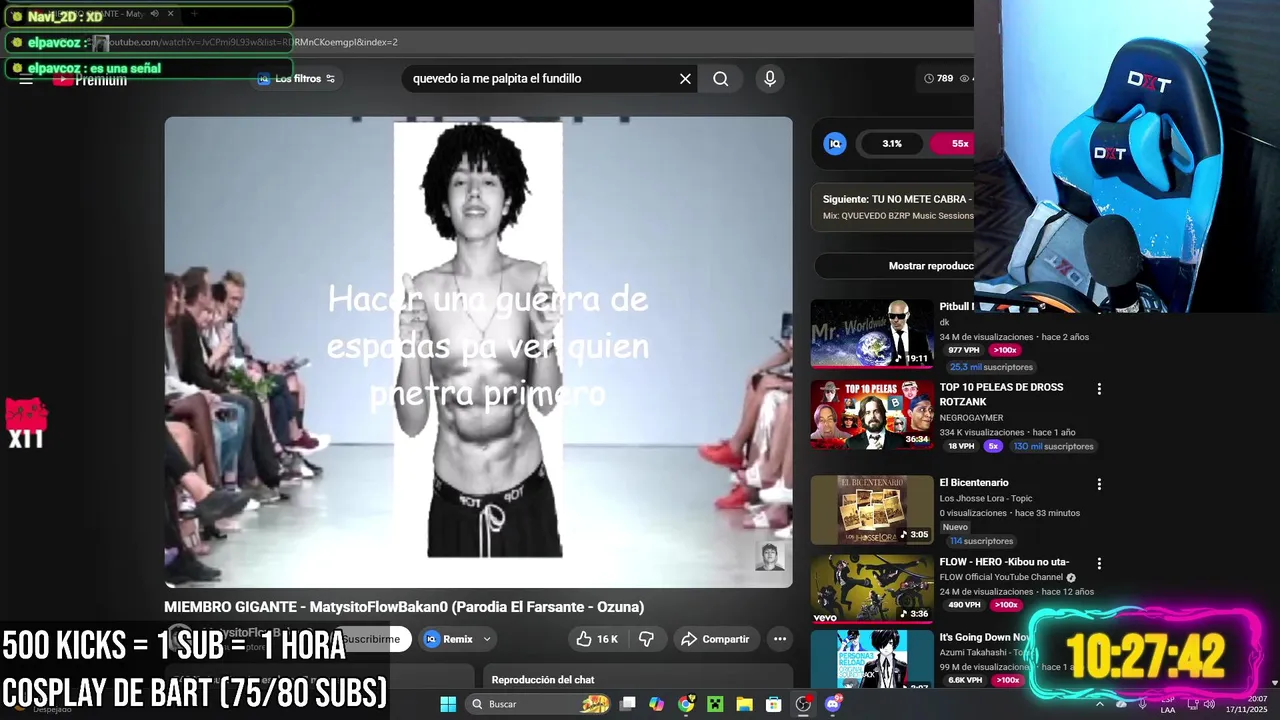
Task: Clear the YouTube search box with X
Action: [x=685, y=79]
